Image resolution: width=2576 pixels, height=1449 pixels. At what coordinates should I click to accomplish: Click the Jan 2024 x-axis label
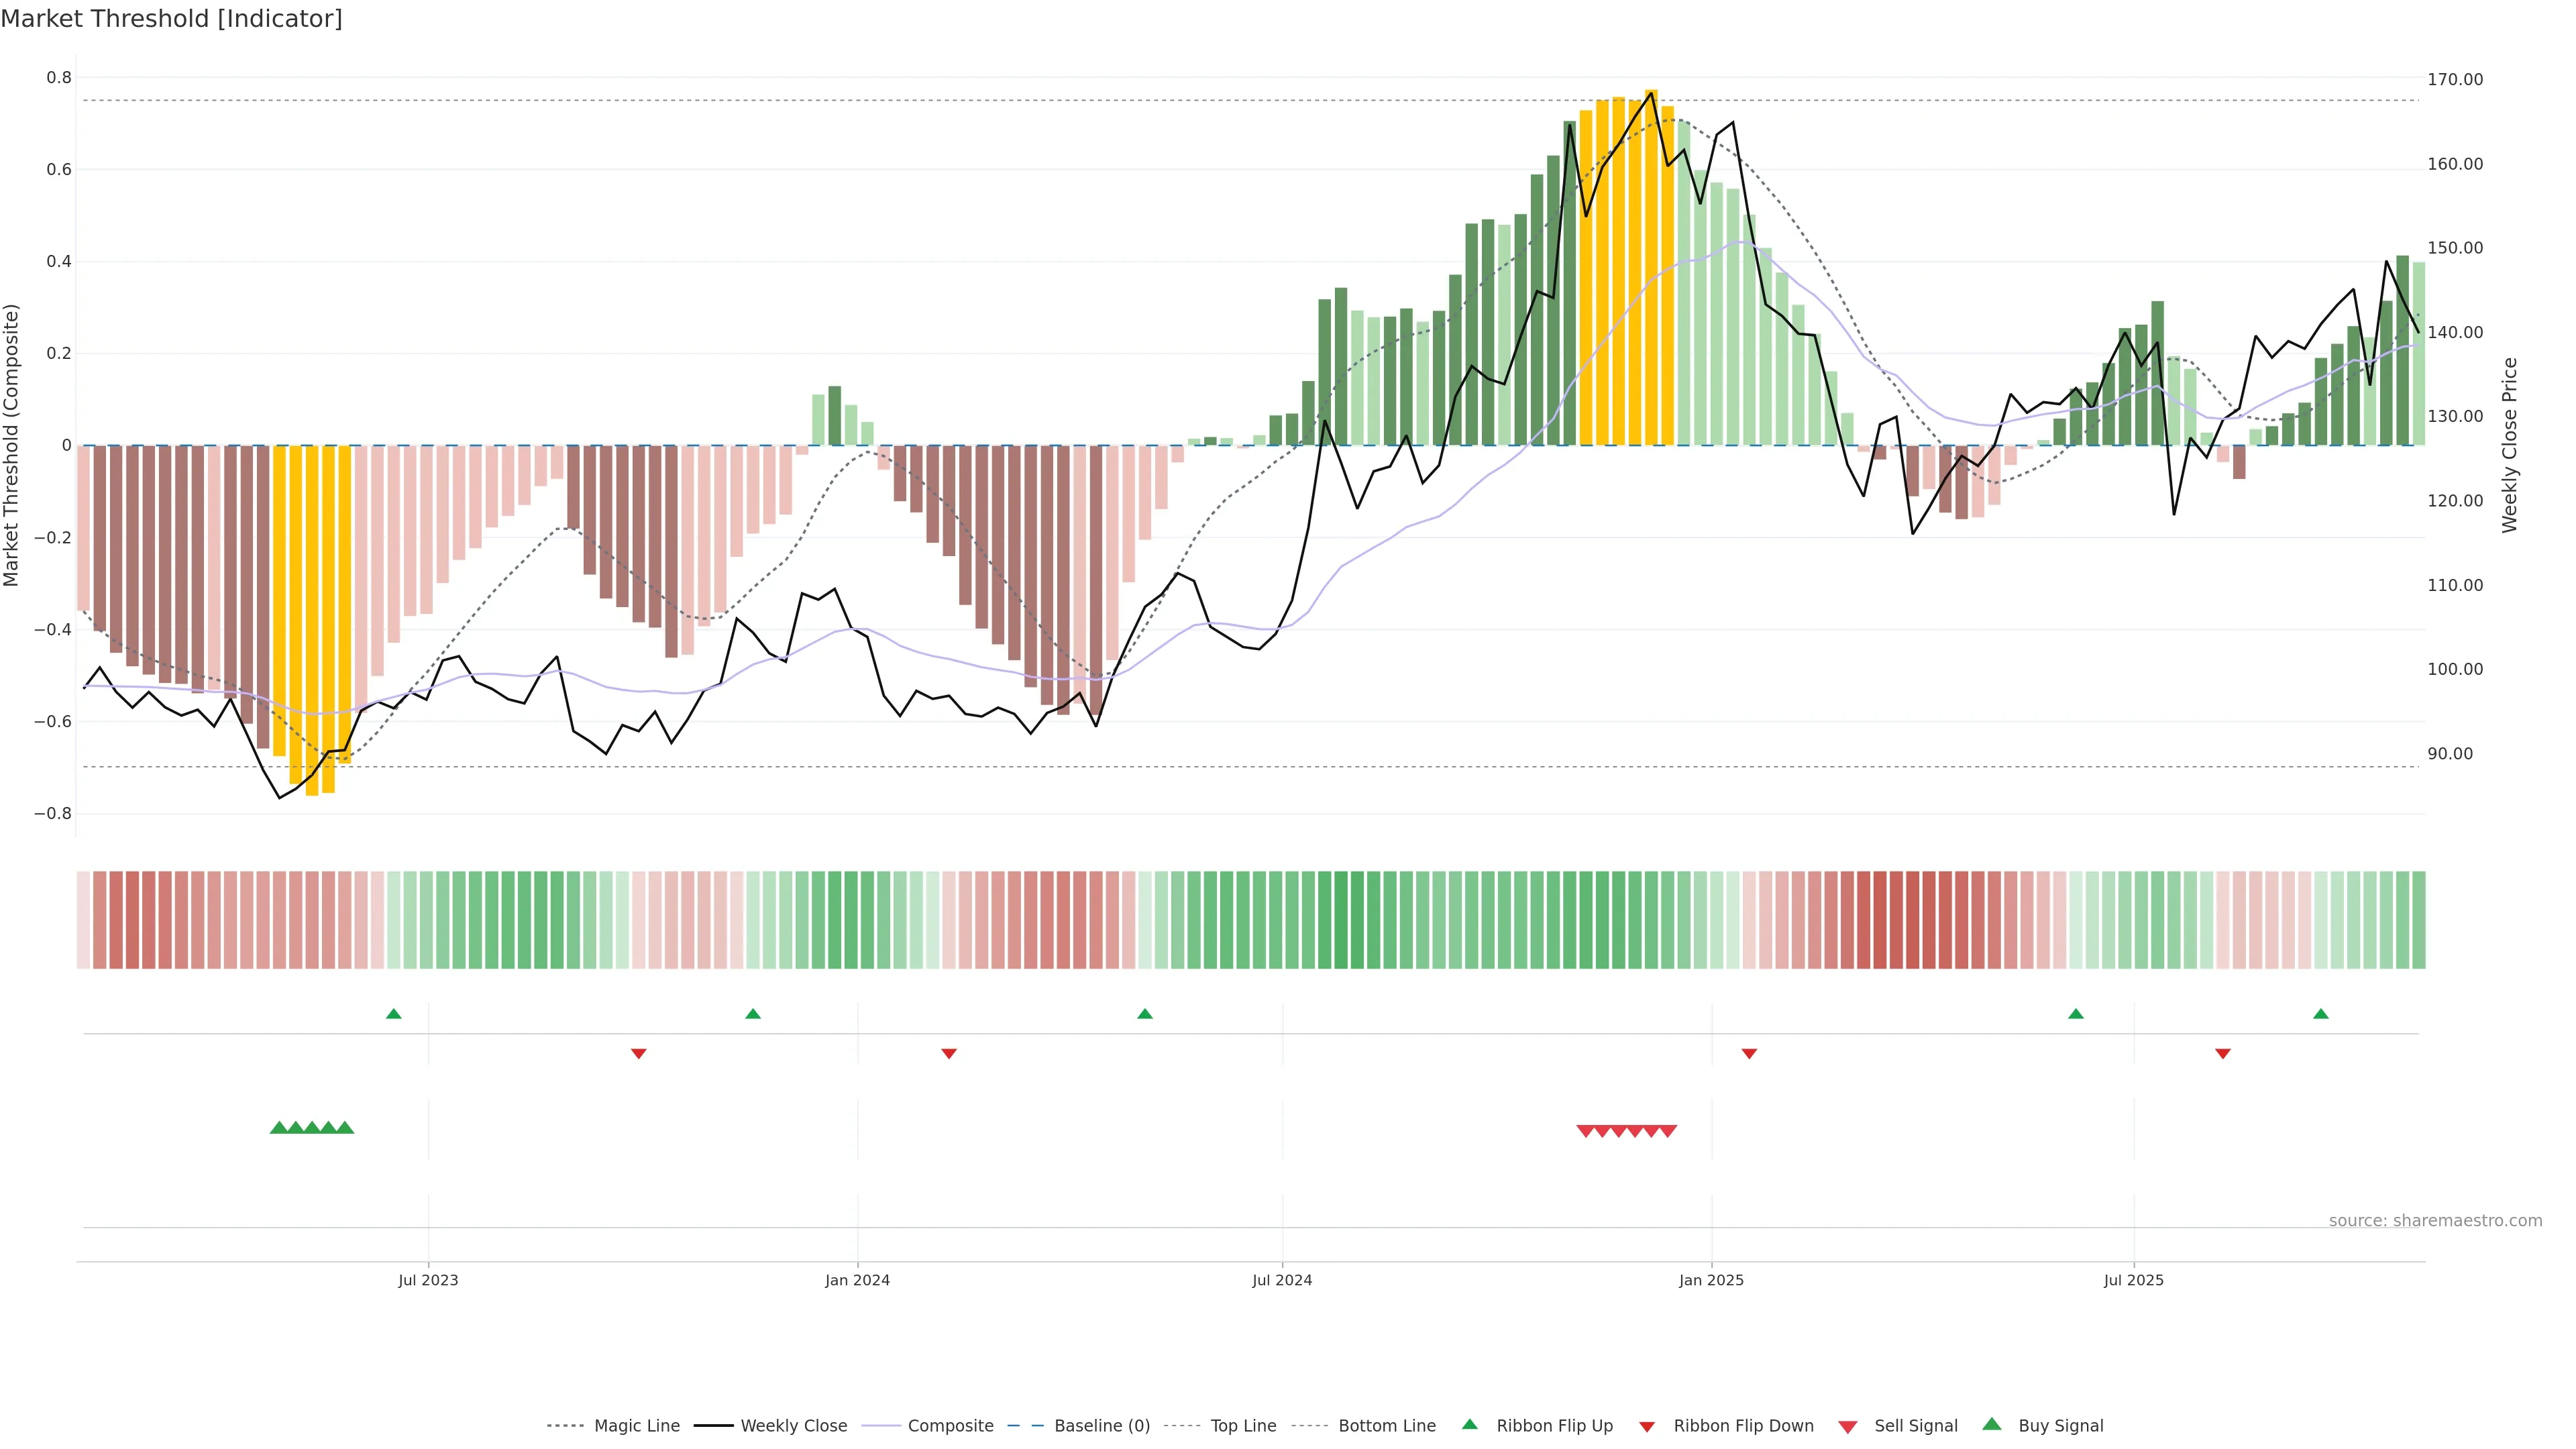coord(857,1280)
